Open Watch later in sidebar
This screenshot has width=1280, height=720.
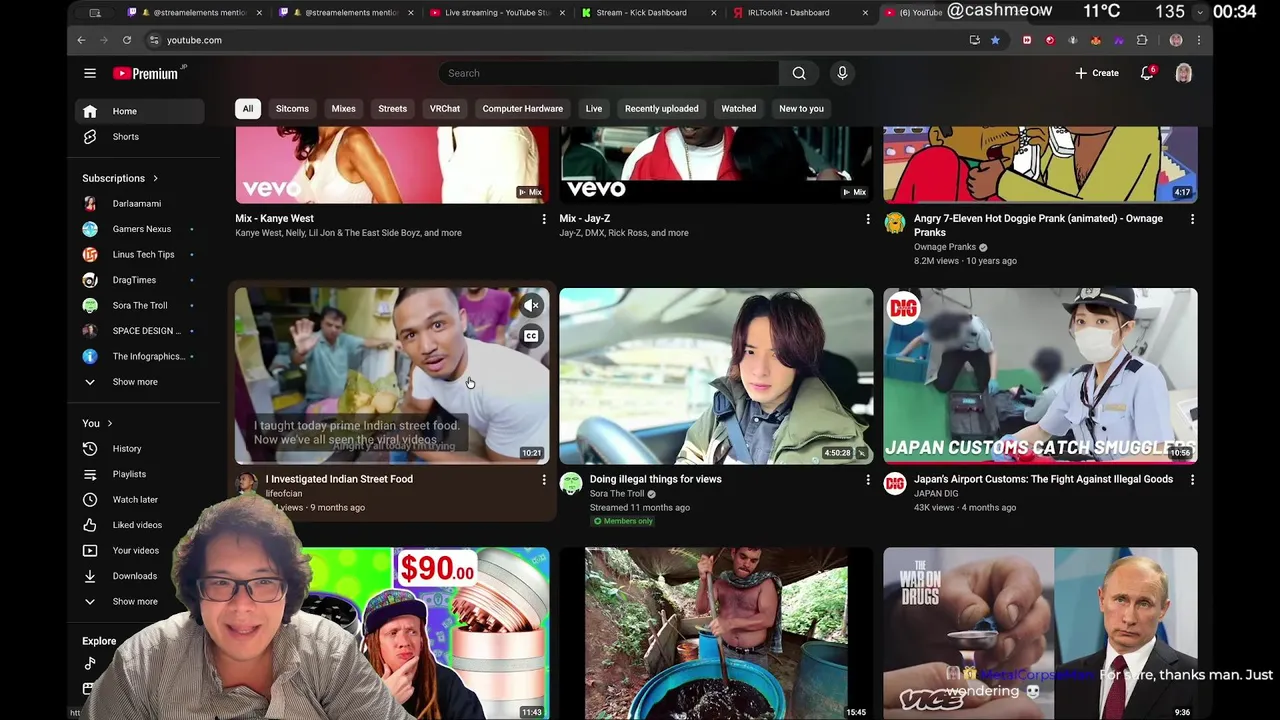point(140,499)
